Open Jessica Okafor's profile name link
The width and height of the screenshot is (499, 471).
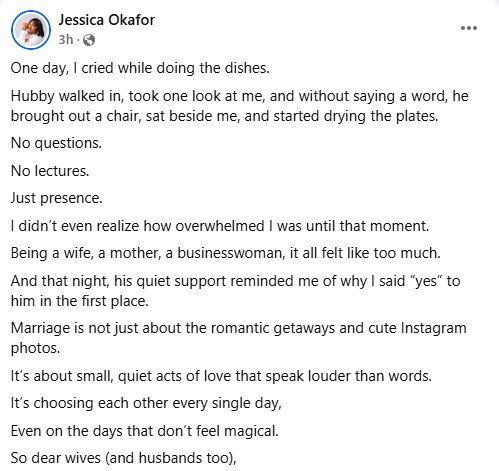click(107, 20)
